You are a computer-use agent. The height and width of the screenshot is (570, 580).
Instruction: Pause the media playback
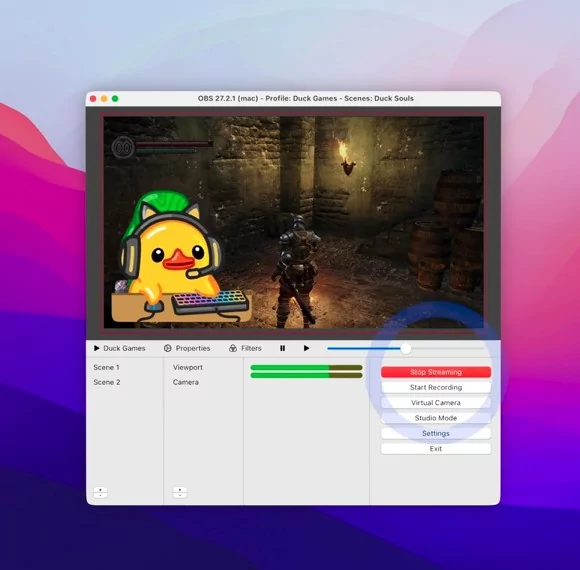coord(283,348)
